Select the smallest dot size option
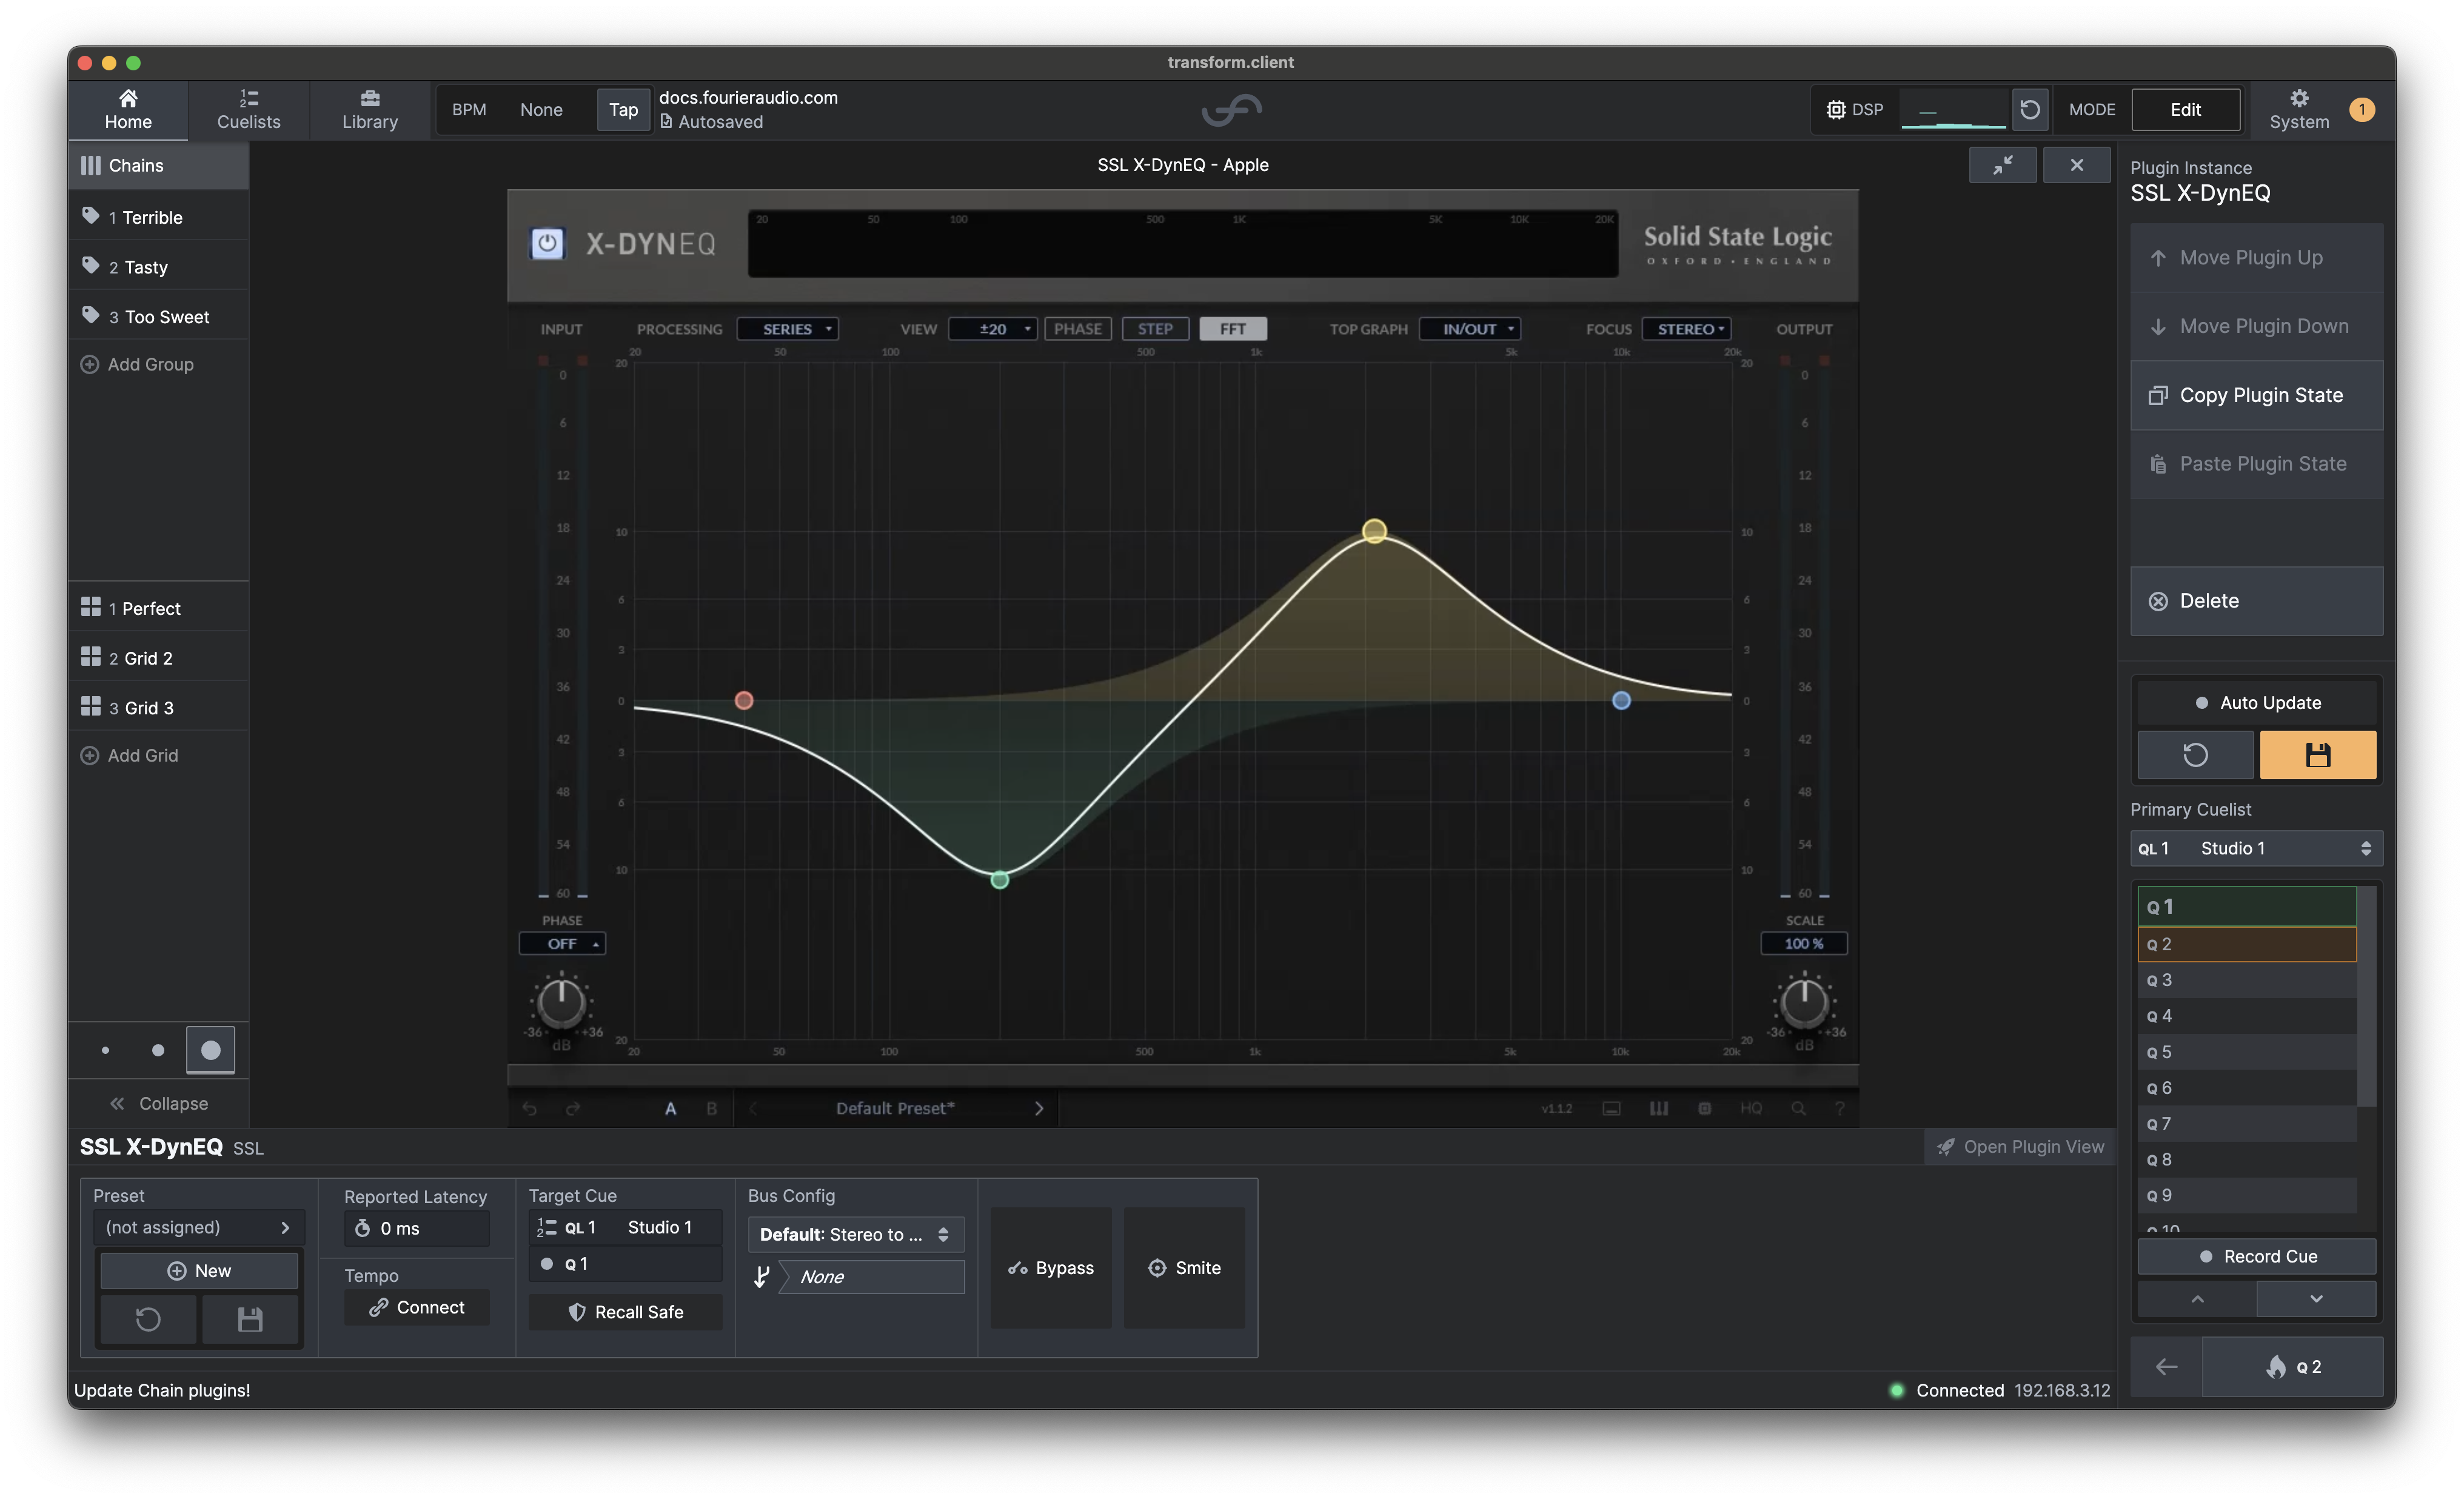 point(105,1050)
